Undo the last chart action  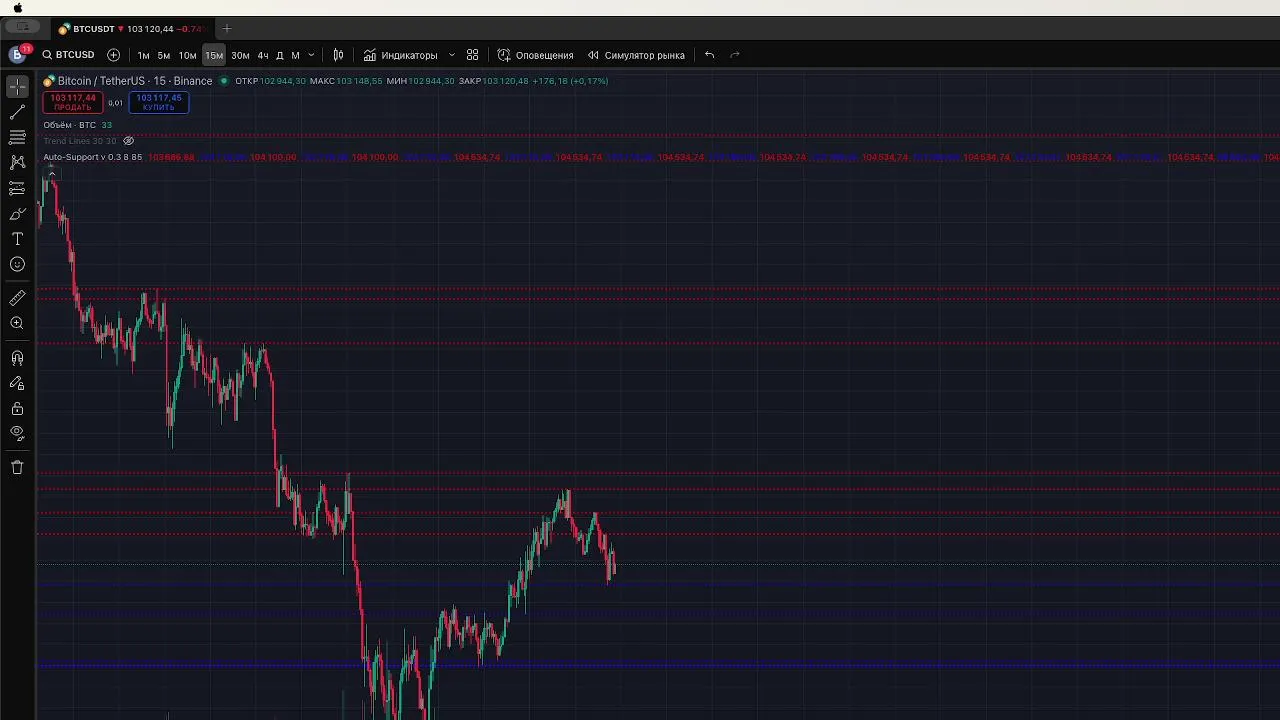coord(709,55)
